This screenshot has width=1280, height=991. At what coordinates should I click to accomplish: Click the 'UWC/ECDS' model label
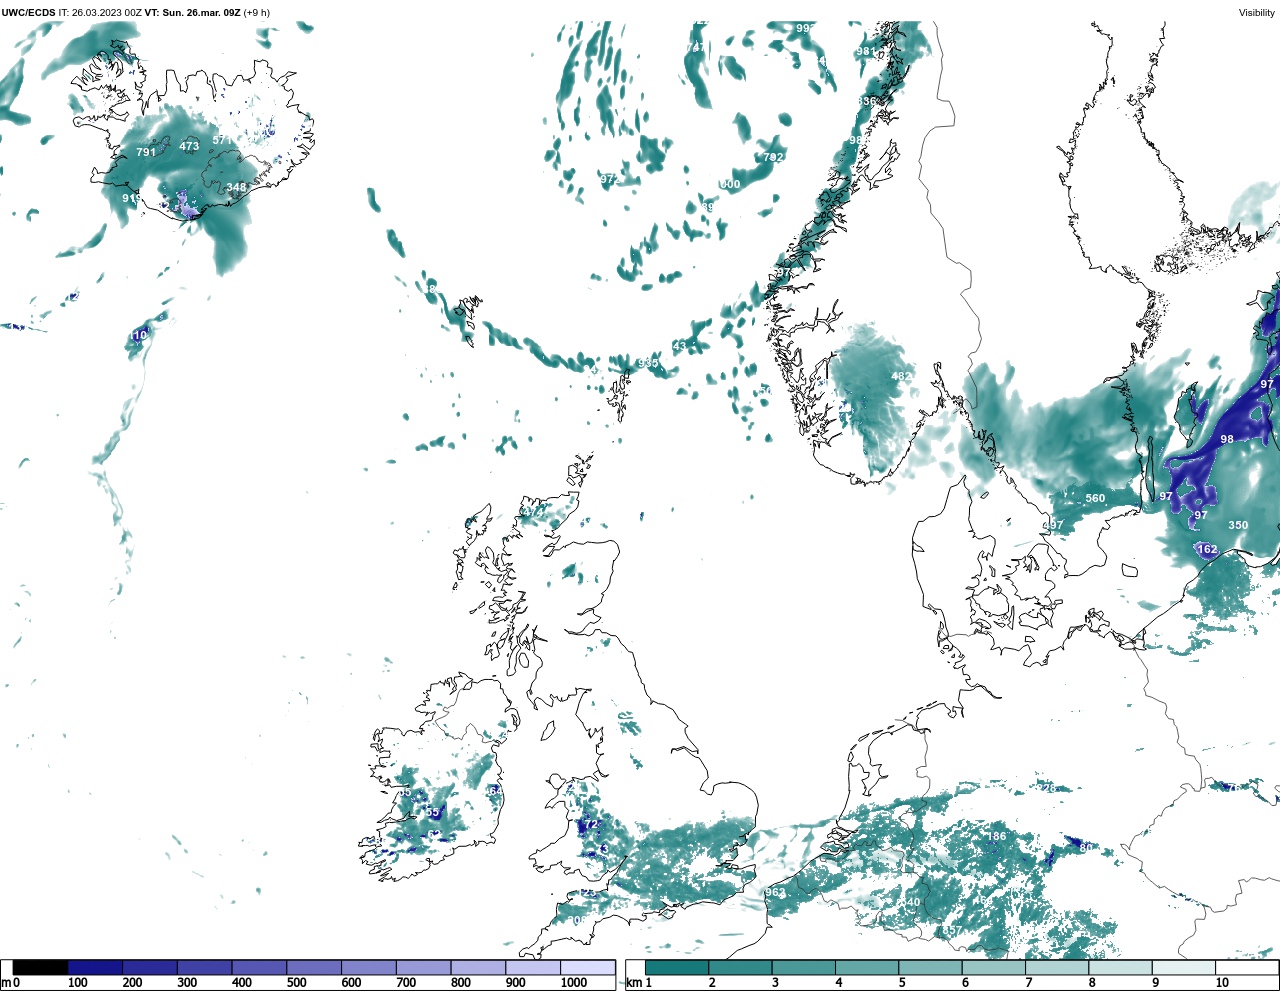coord(28,12)
